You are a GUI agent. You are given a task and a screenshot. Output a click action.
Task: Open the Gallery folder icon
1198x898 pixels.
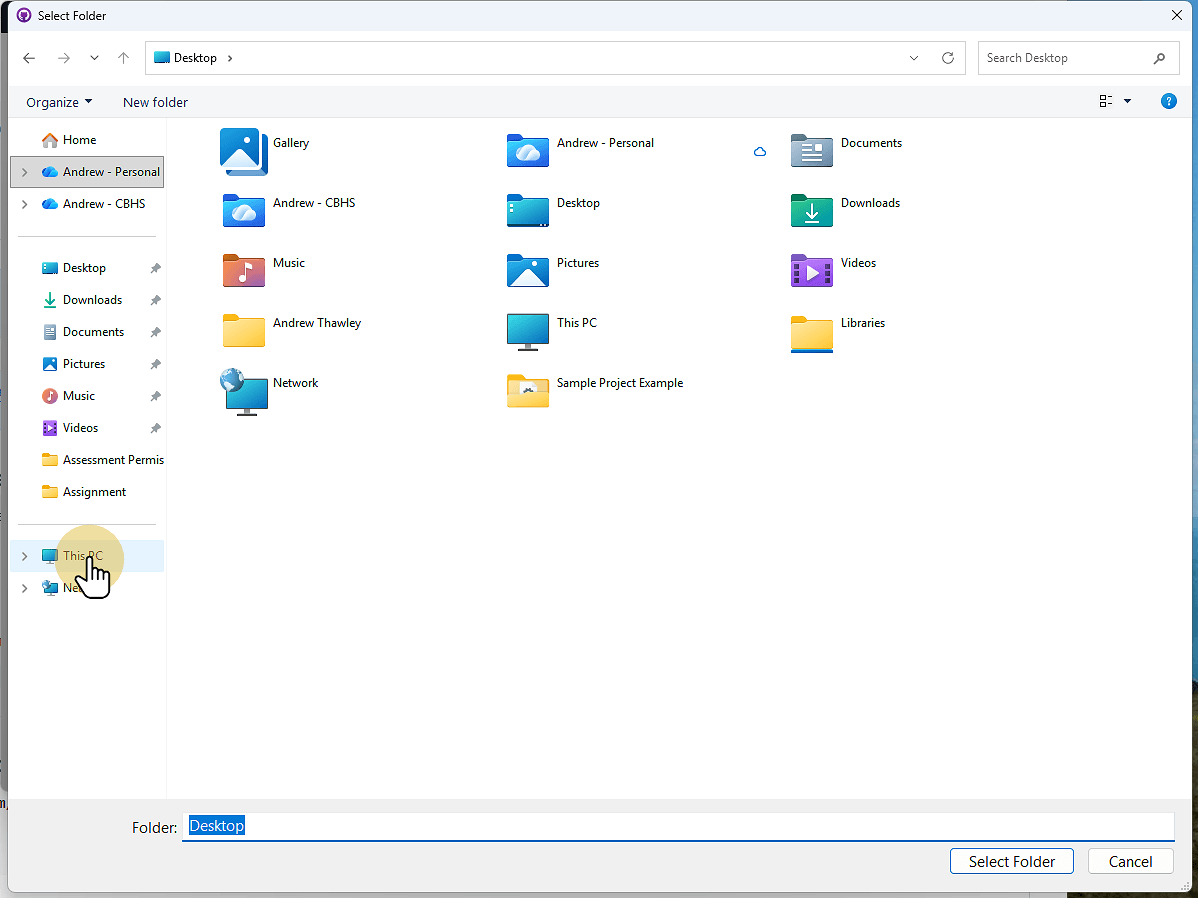tap(243, 151)
